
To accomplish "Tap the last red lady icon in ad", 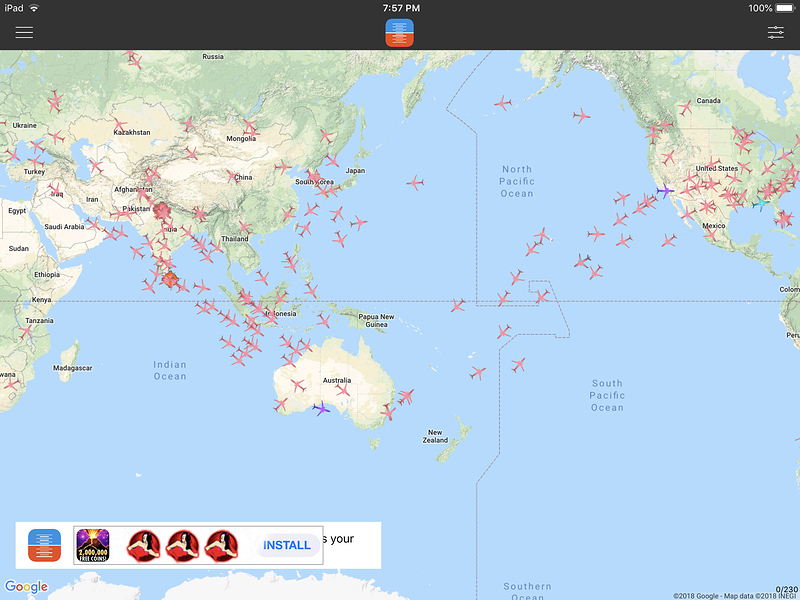I will (221, 546).
